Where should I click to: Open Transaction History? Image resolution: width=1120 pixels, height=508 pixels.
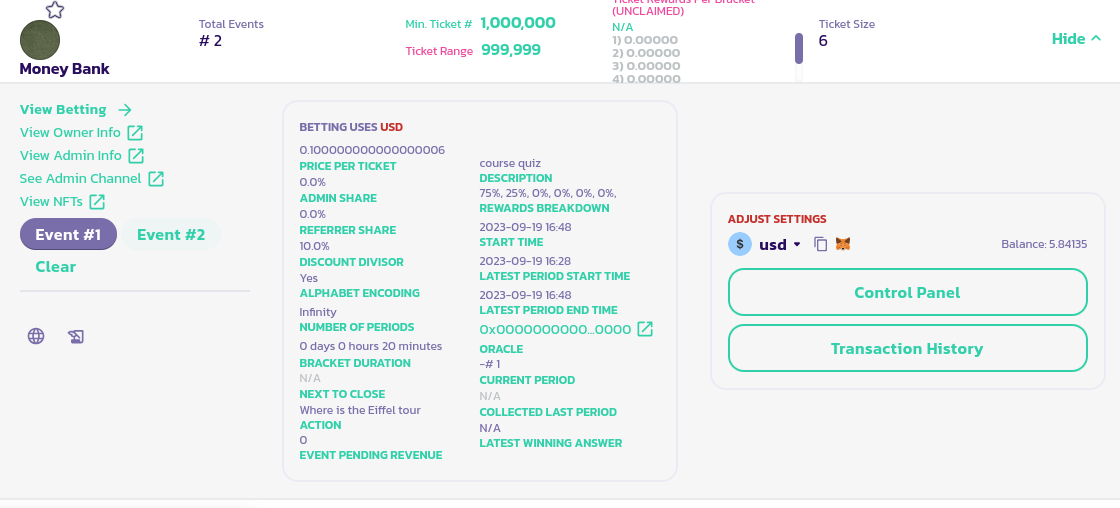pyautogui.click(x=907, y=349)
